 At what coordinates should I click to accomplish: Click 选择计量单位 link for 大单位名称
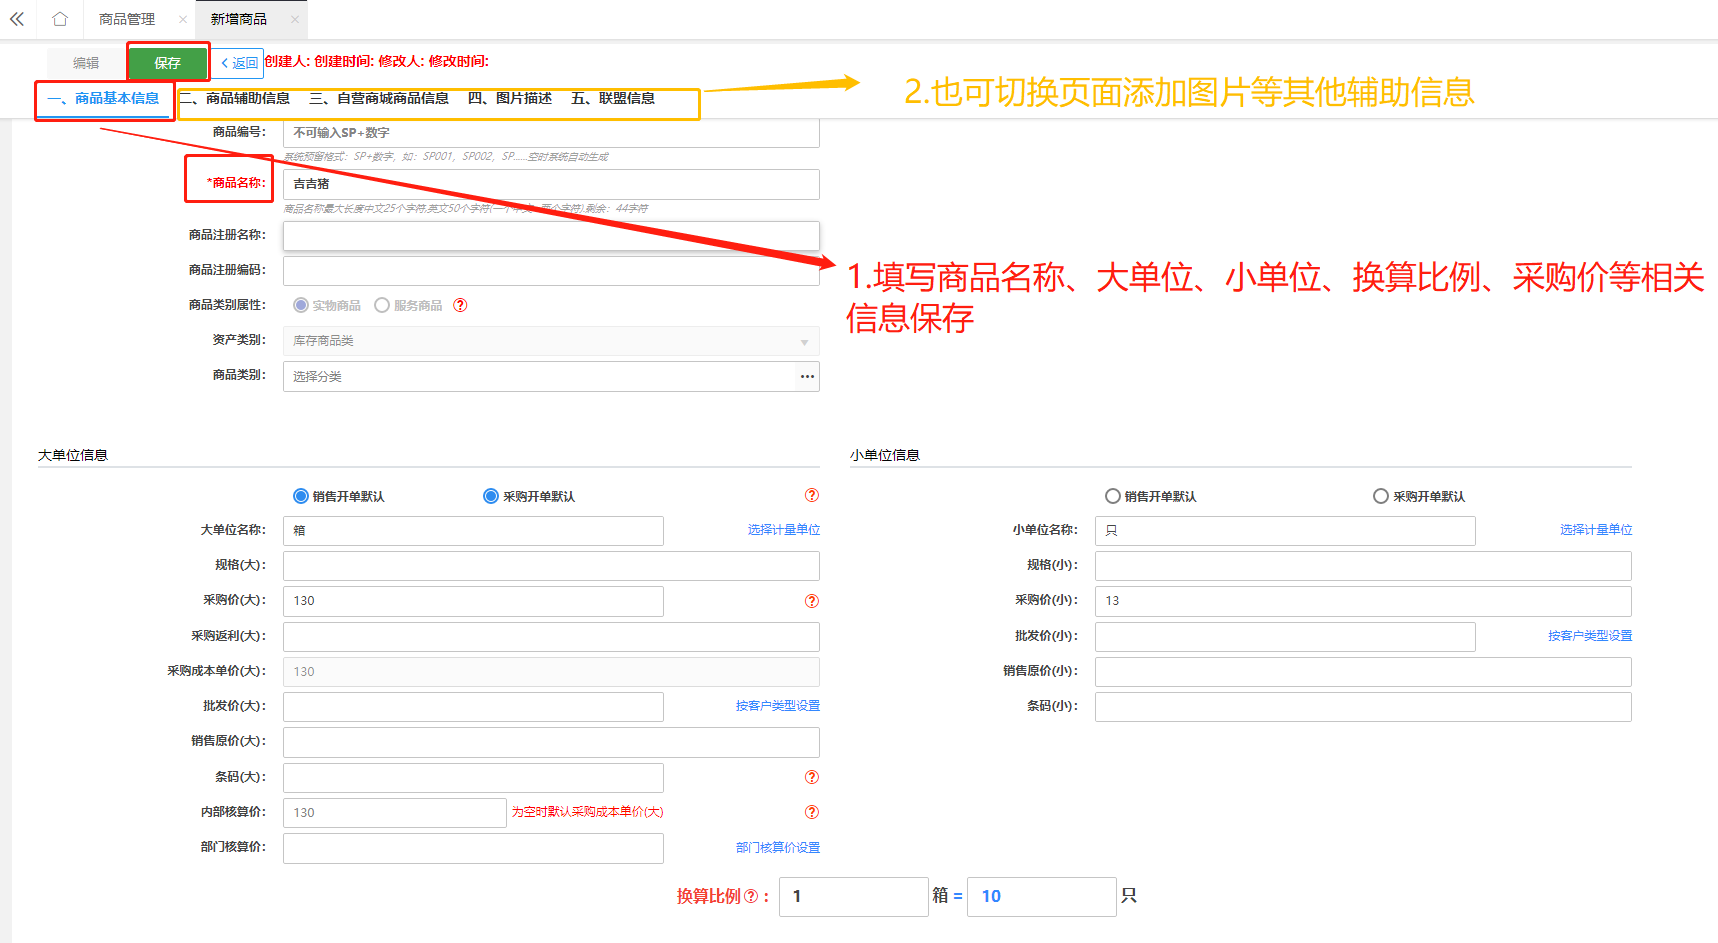tap(783, 530)
